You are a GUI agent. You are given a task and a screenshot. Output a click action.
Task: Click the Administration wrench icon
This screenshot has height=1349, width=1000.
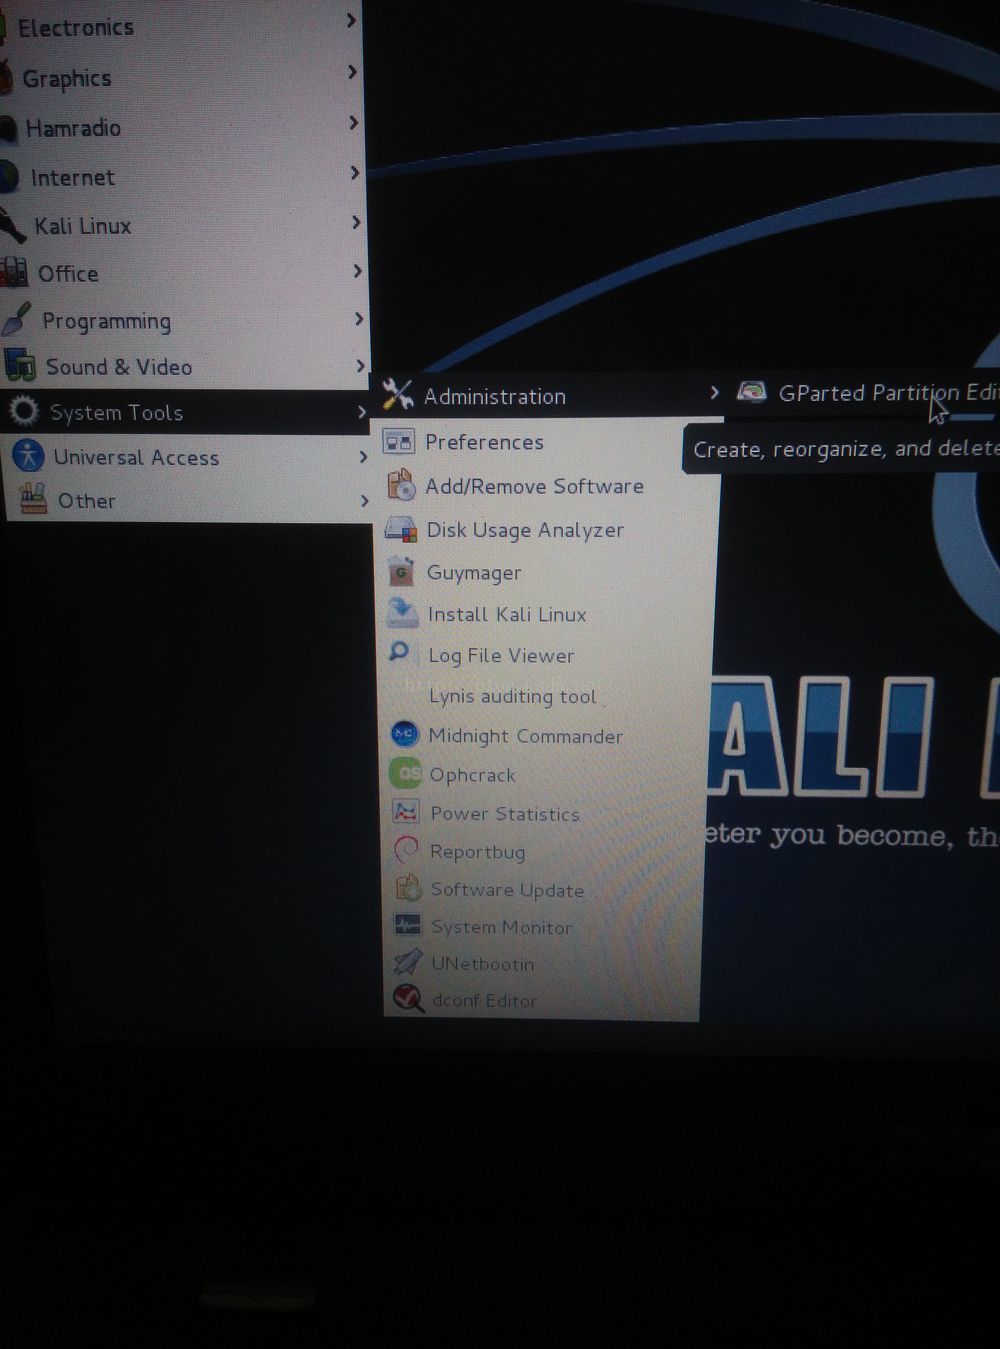click(x=398, y=395)
